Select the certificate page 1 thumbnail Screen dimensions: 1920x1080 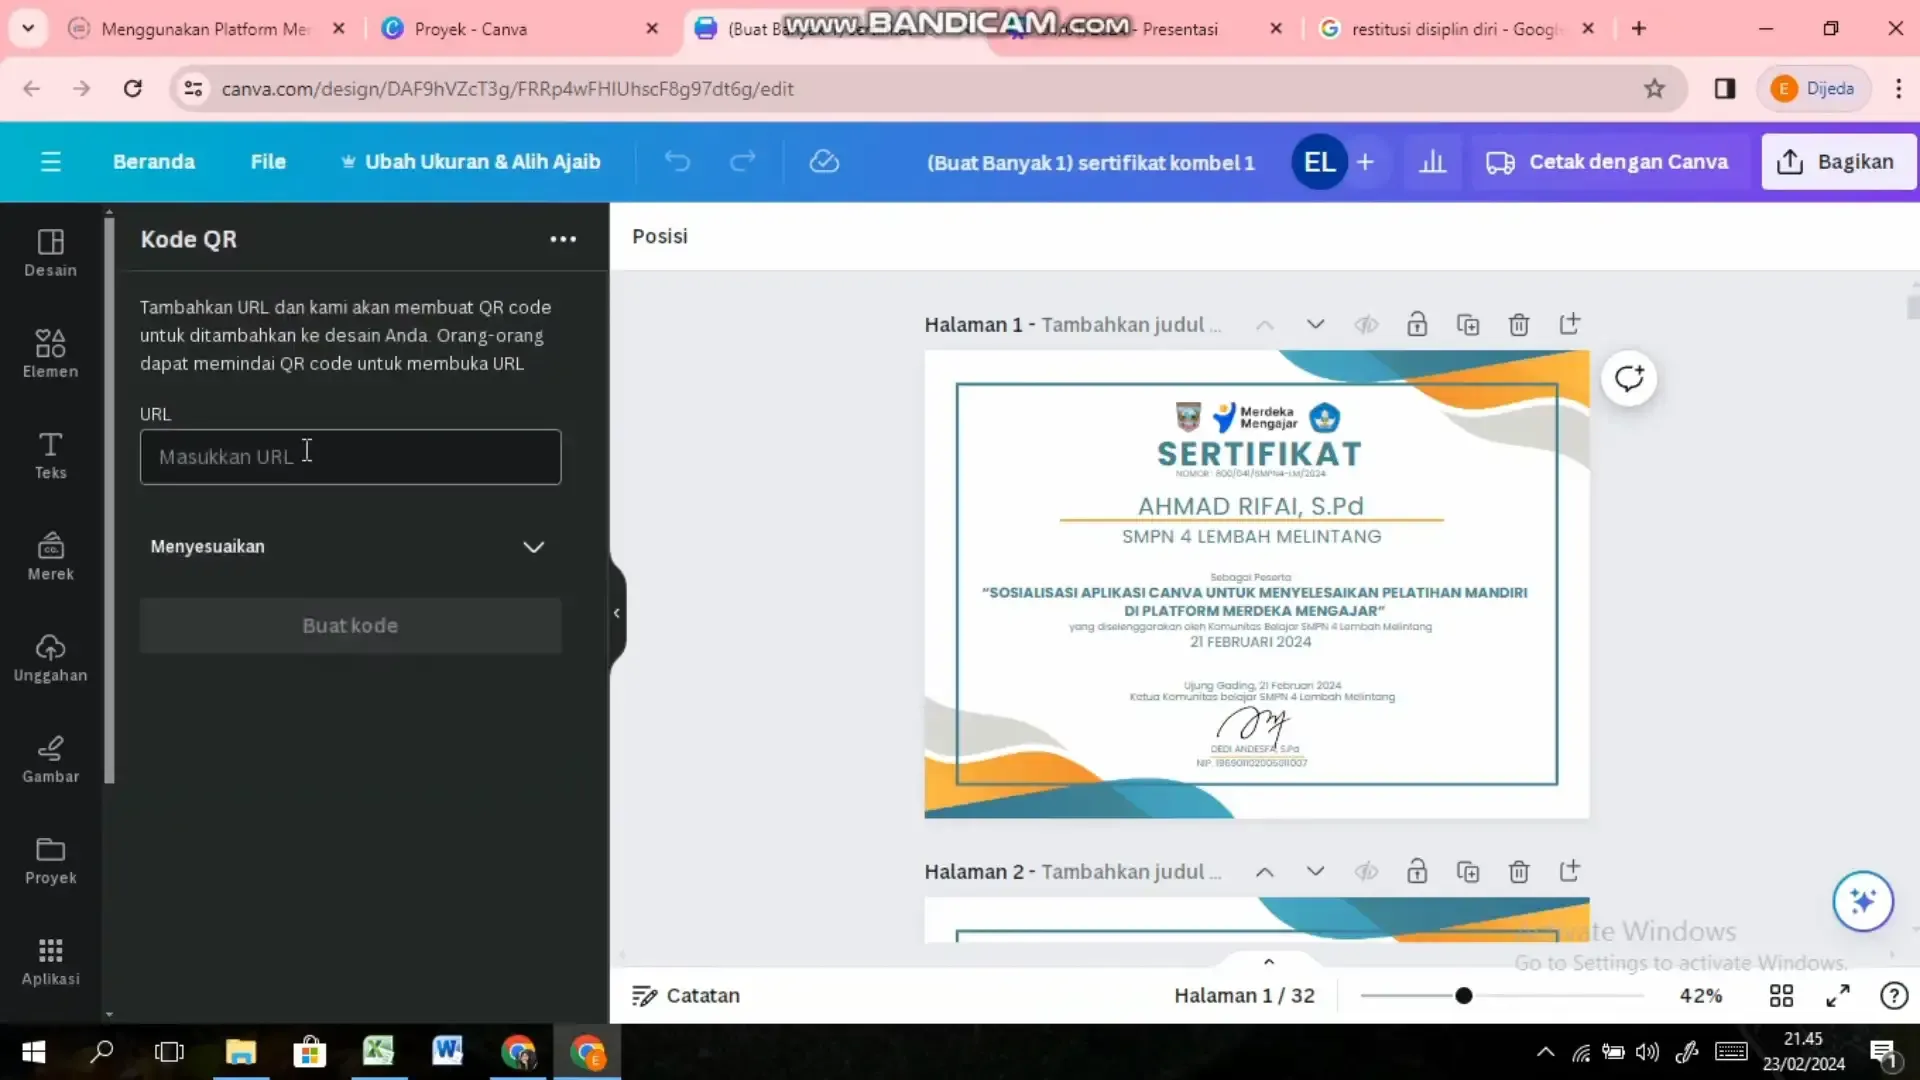1256,584
